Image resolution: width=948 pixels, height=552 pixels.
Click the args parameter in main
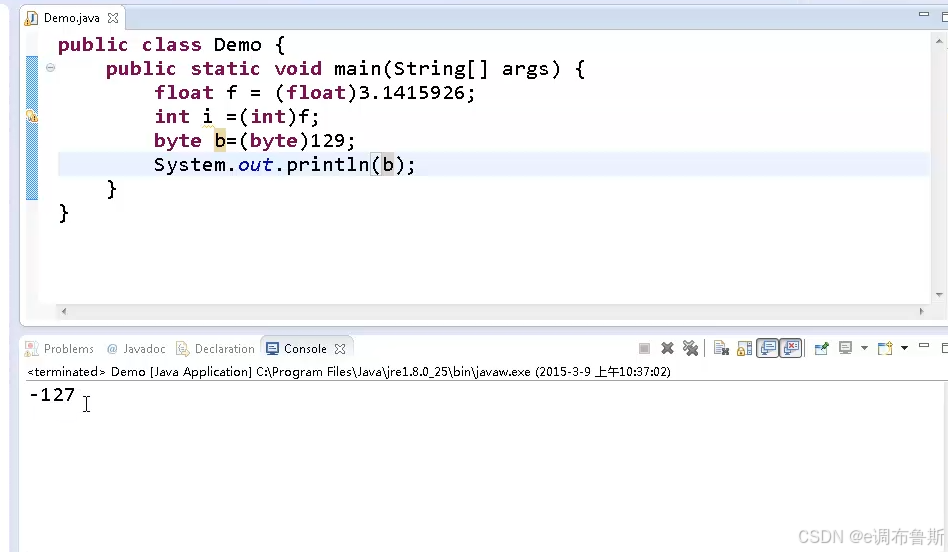coord(525,69)
